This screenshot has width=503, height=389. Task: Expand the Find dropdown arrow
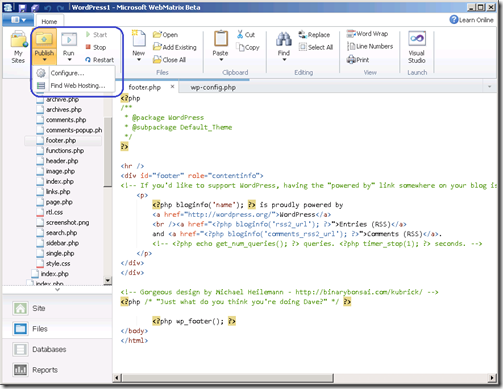pyautogui.click(x=284, y=60)
